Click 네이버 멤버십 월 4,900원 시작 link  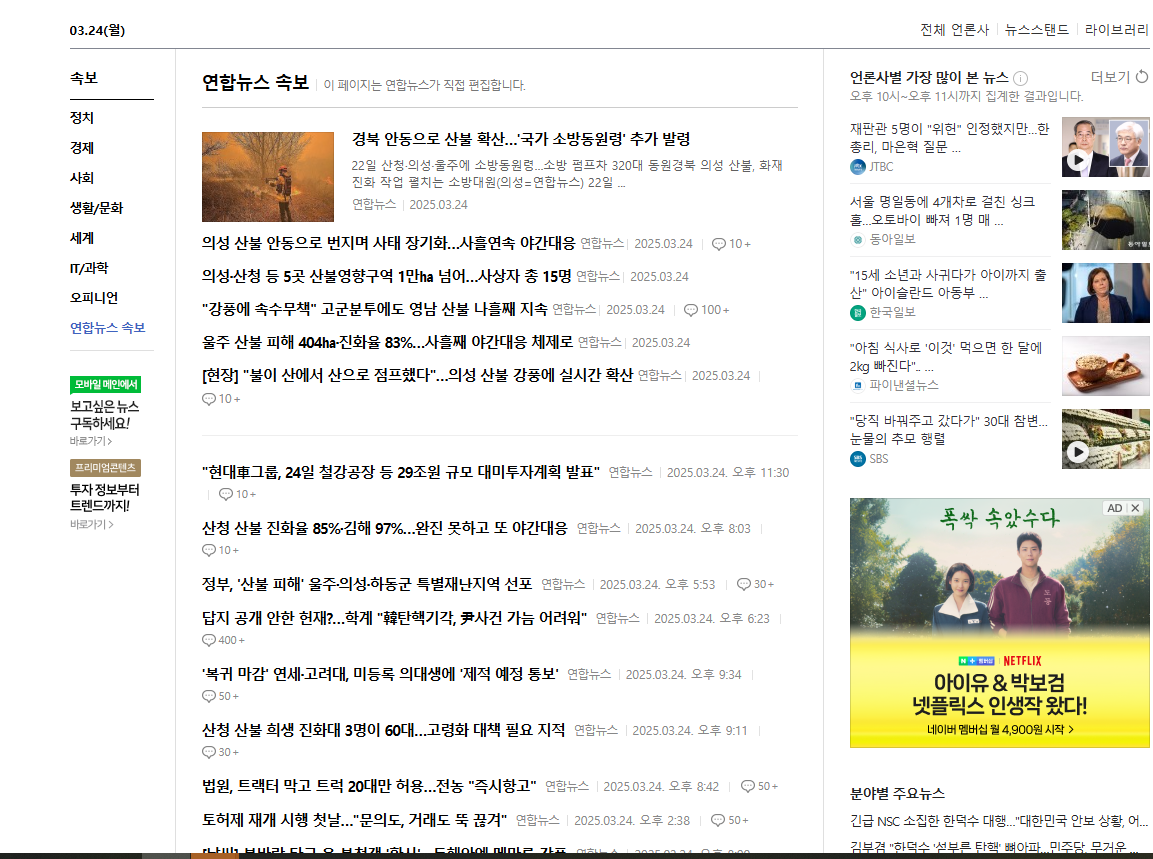[x=1000, y=730]
